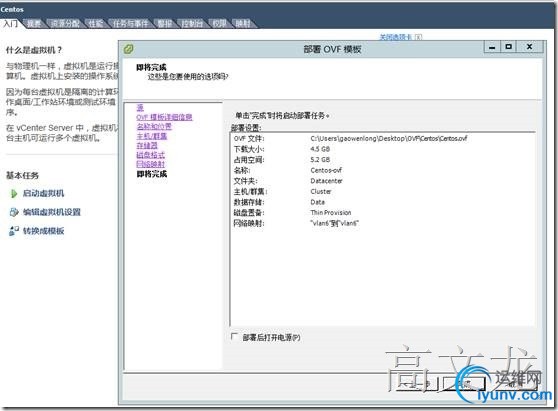Click the settings icon beside 编辑虚拟机设置
This screenshot has width=558, height=411.
pyautogui.click(x=14, y=212)
